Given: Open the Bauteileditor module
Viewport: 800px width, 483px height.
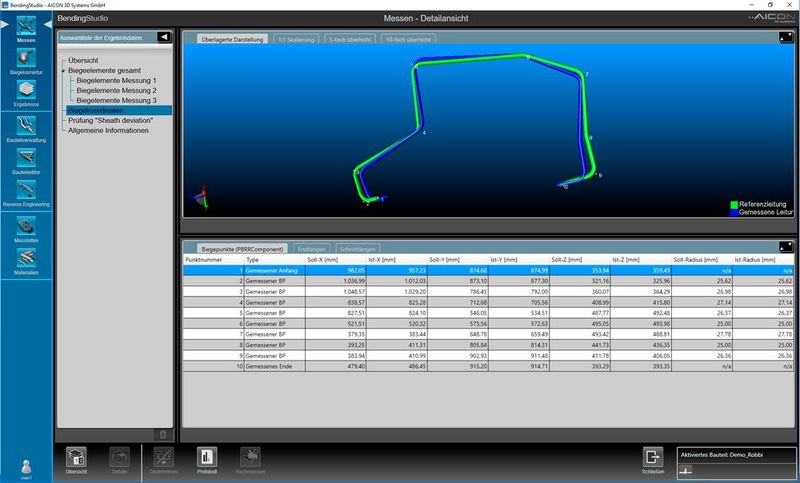Looking at the screenshot, I should click(26, 158).
